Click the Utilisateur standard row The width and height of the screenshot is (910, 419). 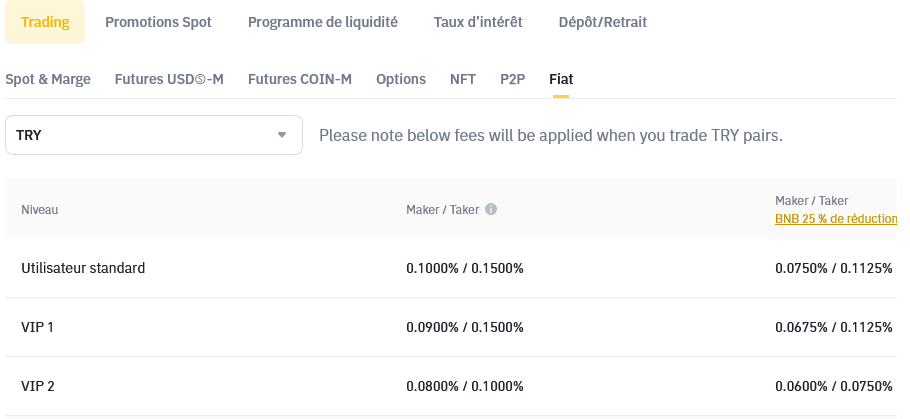(83, 268)
